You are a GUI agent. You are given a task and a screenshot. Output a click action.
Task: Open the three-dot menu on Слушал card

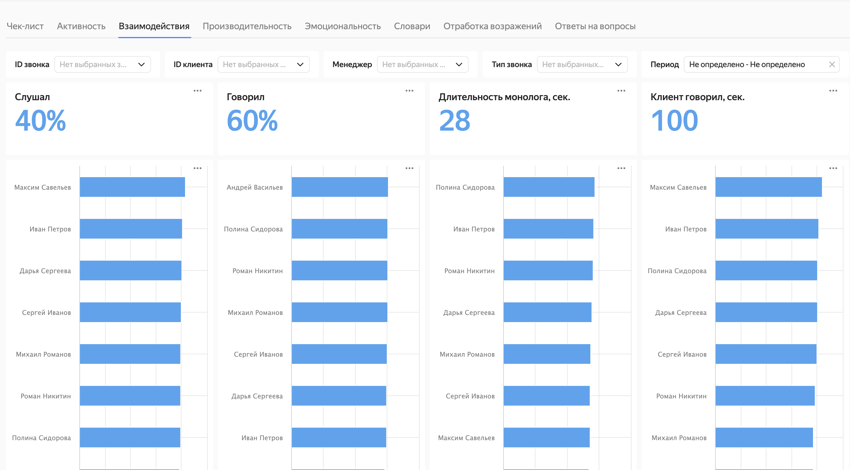[197, 91]
